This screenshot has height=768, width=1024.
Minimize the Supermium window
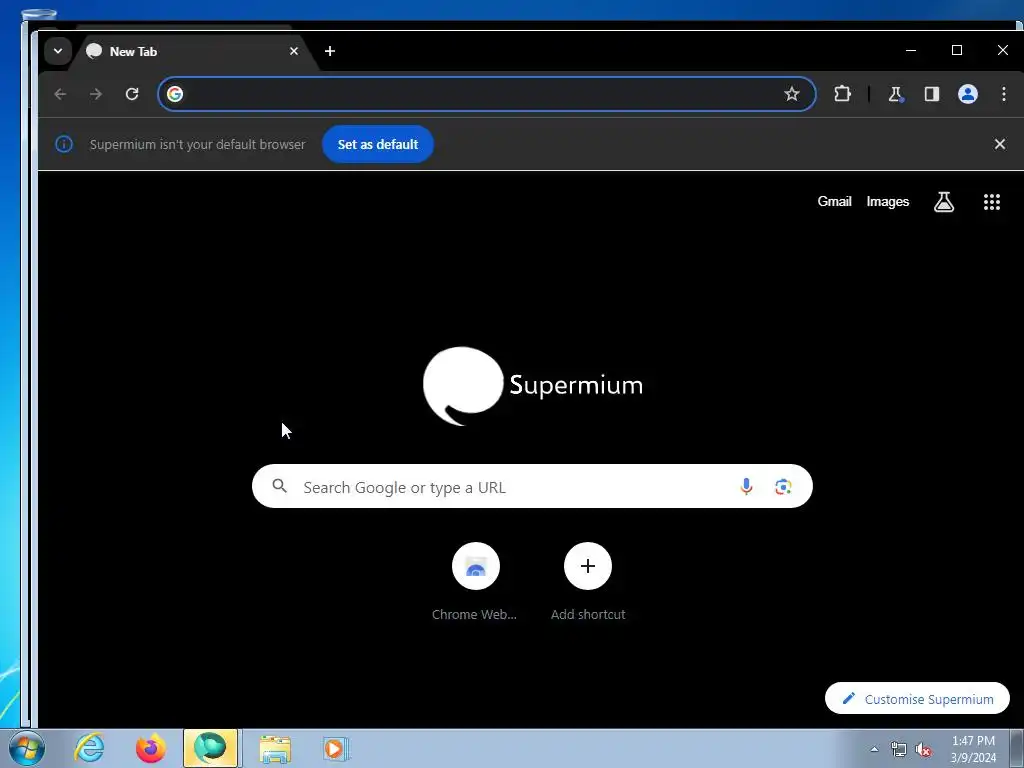[x=911, y=50]
